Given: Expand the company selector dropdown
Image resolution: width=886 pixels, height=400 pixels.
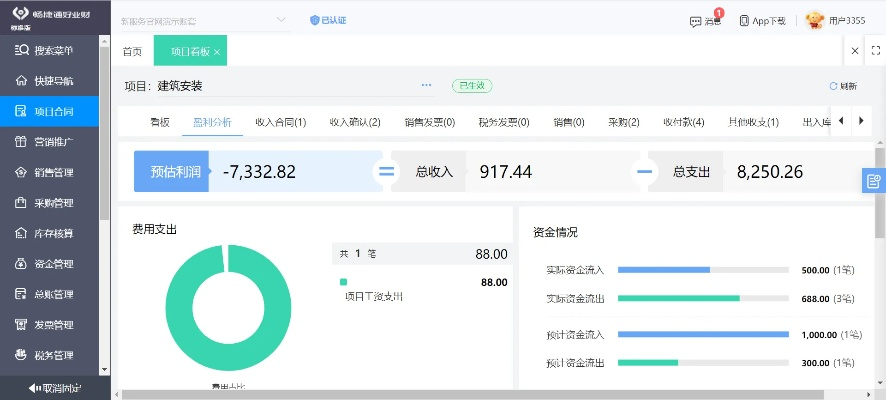Looking at the screenshot, I should click(x=280, y=20).
